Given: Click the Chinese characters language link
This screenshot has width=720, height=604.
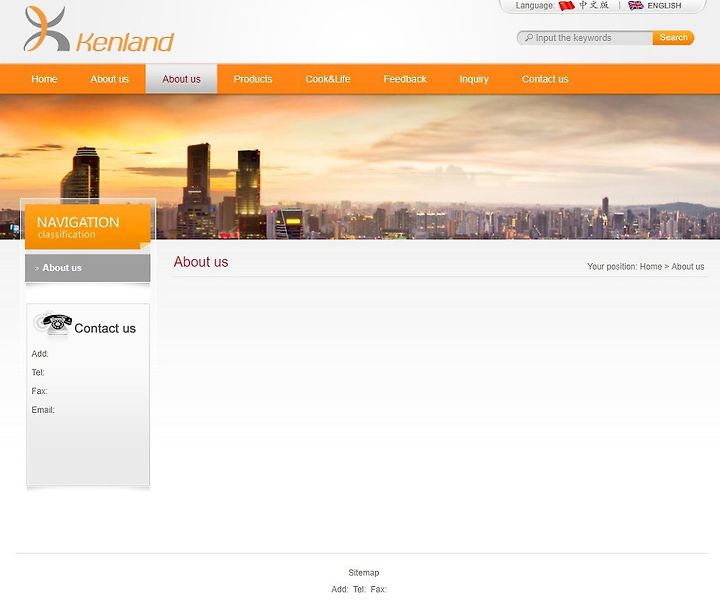Looking at the screenshot, I should (x=593, y=5).
